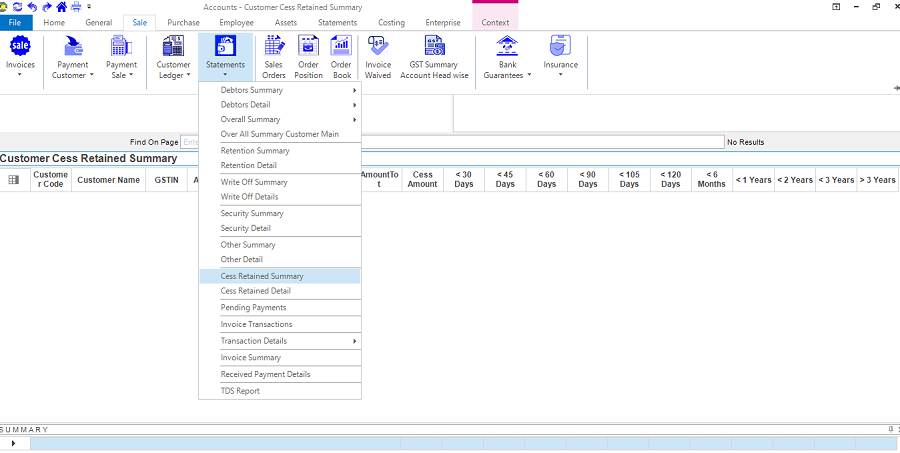Open GST Summary Account Head wise
The height and width of the screenshot is (453, 900).
coord(434,57)
